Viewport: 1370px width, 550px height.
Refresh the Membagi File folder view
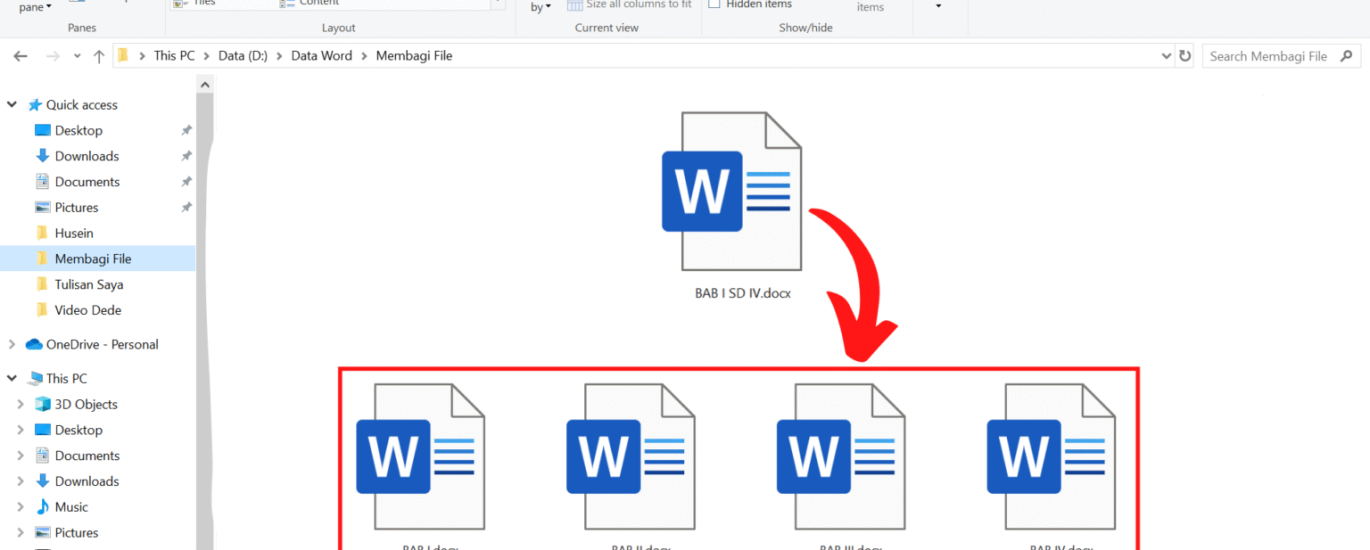pos(1185,56)
